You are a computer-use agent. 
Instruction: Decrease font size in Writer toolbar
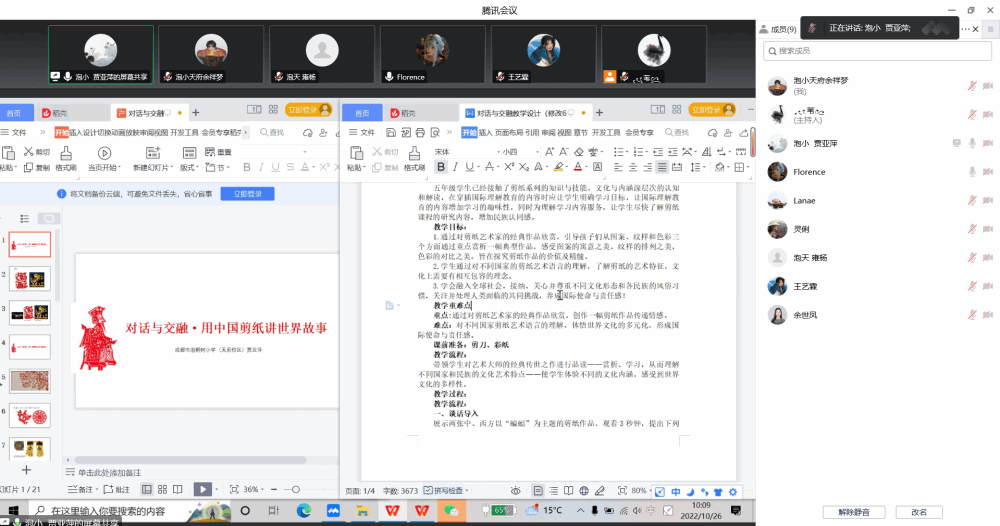click(564, 152)
